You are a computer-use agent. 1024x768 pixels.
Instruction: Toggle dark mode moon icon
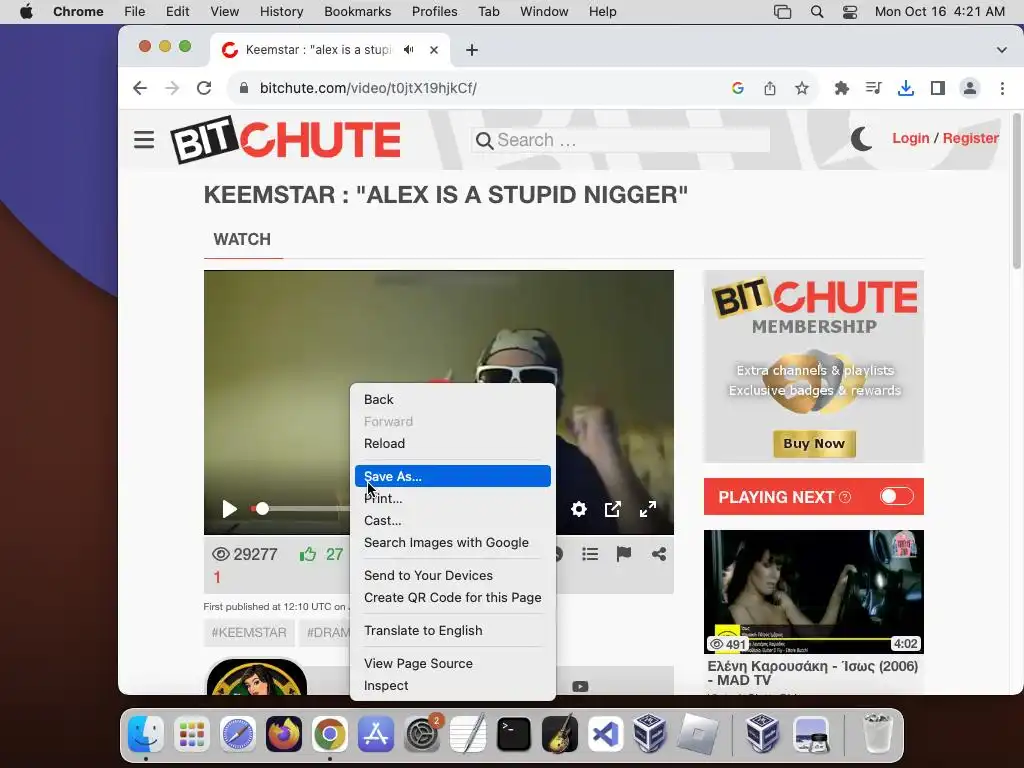[861, 138]
